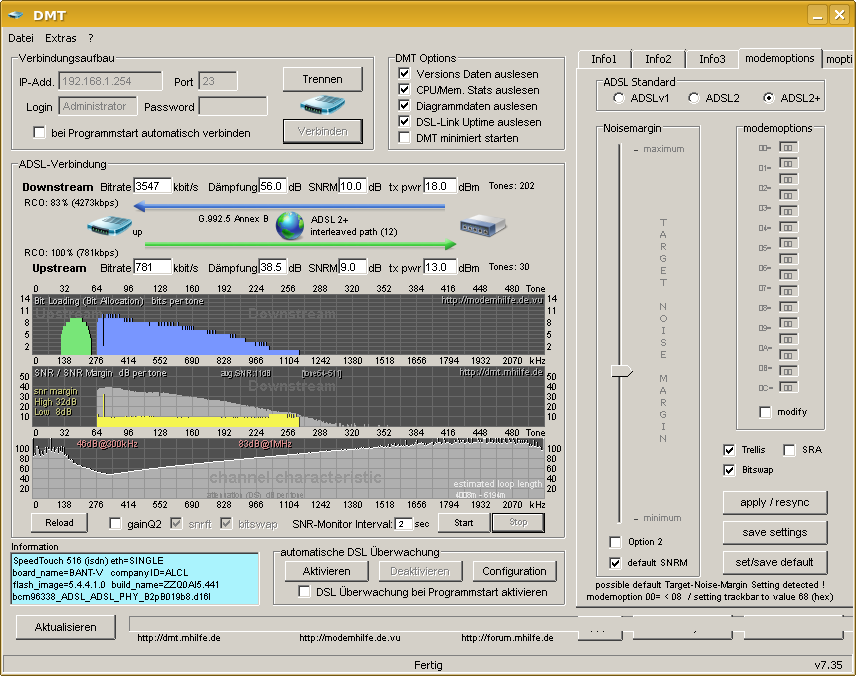Screen dimensions: 856x676
Task: Open the Configuration button
Action: (514, 571)
